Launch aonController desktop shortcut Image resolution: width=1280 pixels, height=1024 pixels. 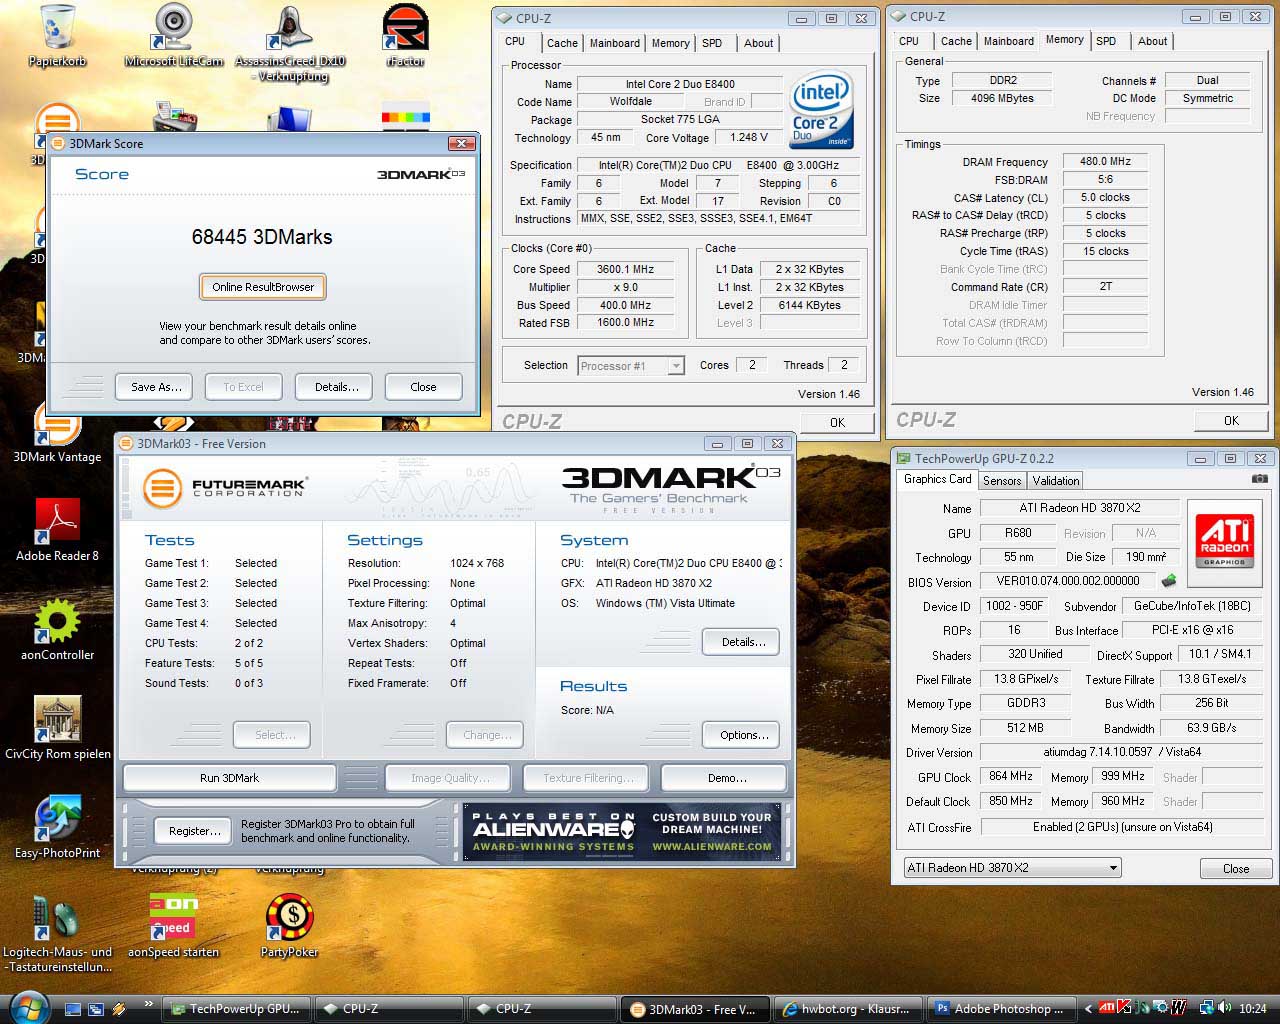[57, 629]
